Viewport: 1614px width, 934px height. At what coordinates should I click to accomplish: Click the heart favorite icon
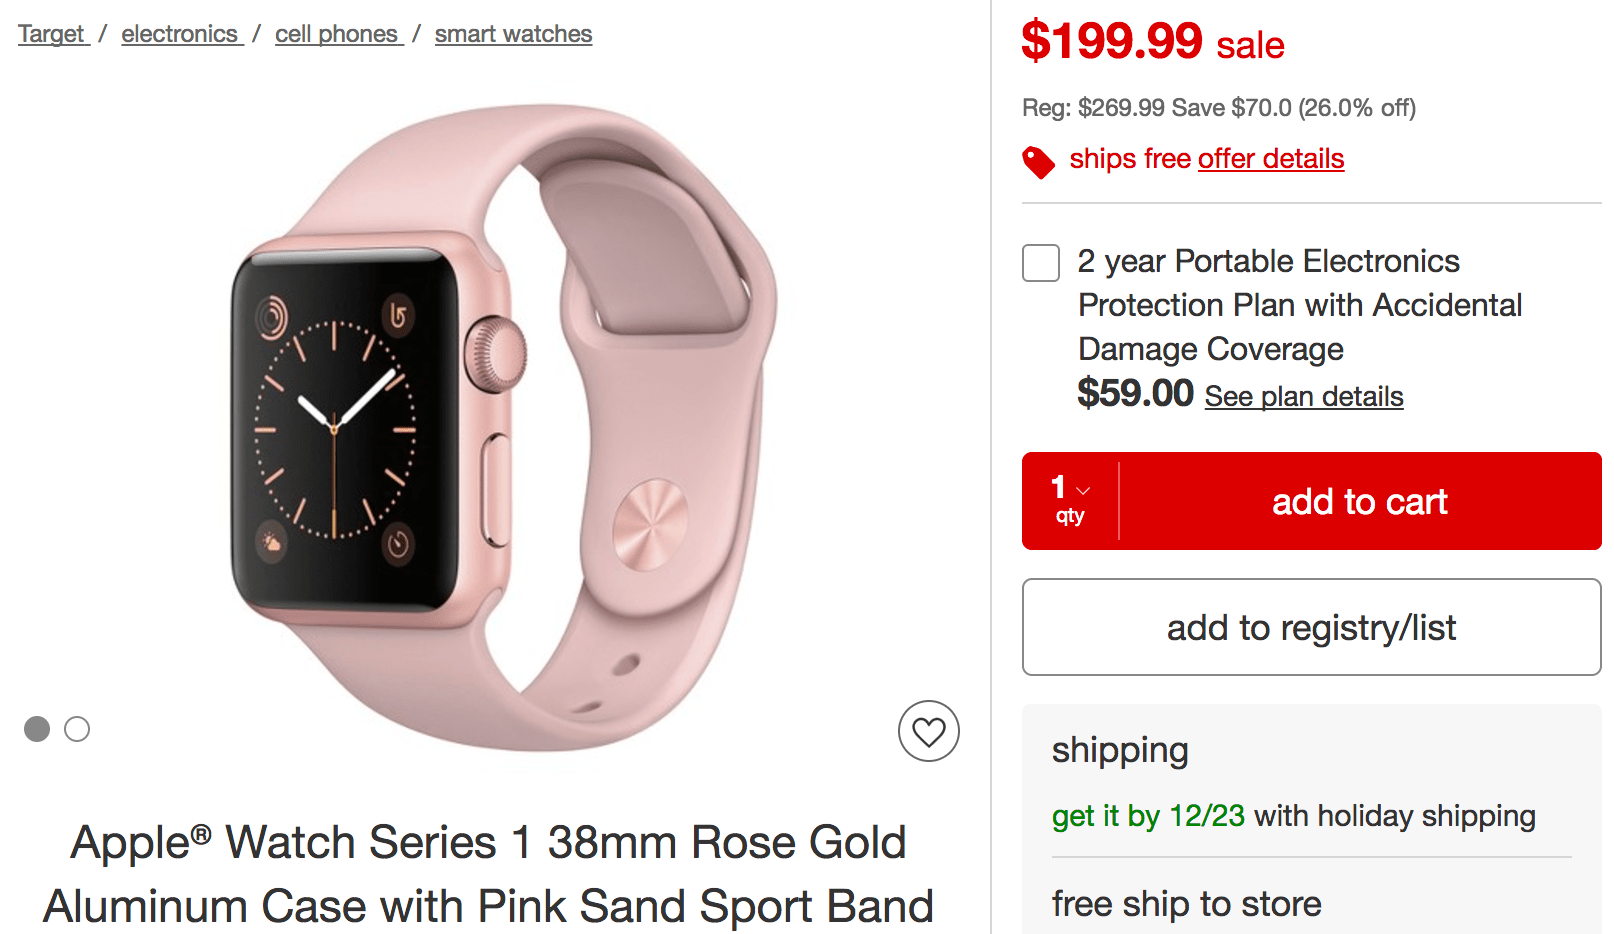tap(928, 731)
